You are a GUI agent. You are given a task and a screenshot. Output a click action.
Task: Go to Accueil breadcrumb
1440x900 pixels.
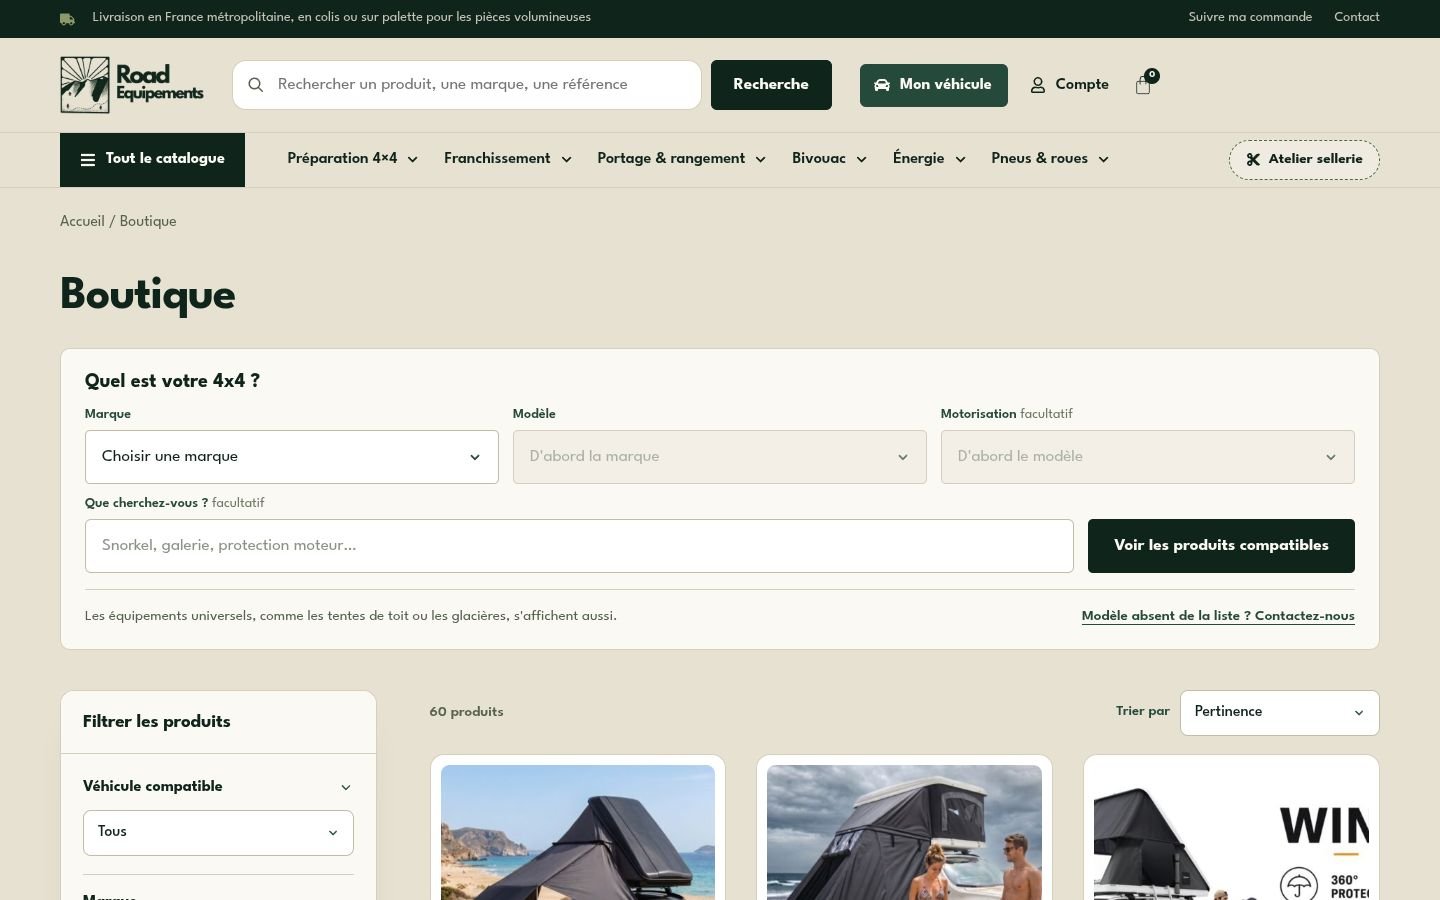click(82, 222)
